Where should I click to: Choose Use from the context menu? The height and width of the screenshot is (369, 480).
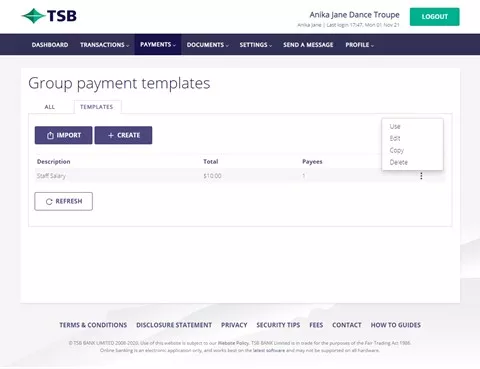coord(395,126)
